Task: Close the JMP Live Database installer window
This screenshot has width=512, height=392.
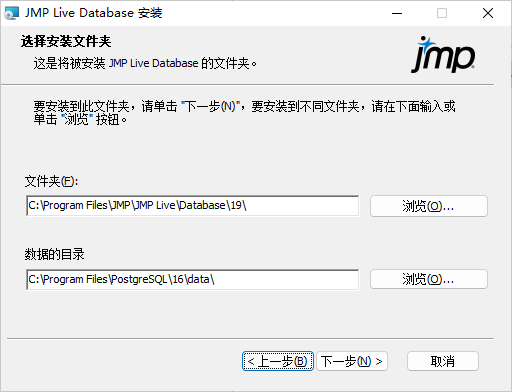Action: [x=488, y=13]
